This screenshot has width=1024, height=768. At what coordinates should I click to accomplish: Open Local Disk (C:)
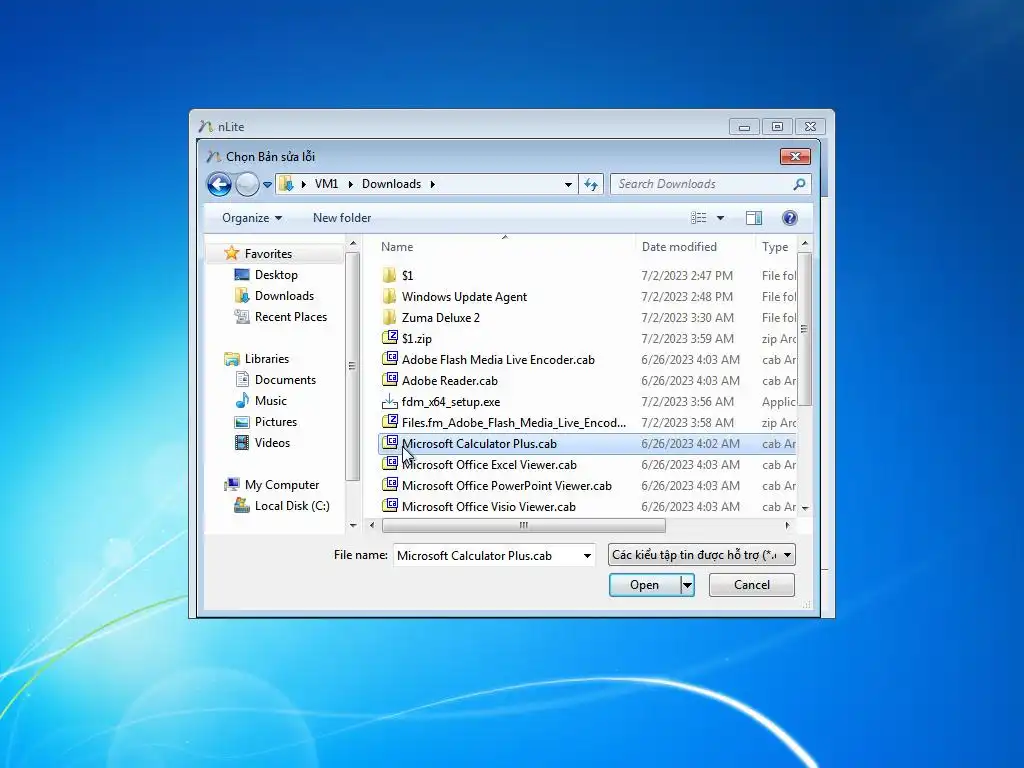point(292,505)
